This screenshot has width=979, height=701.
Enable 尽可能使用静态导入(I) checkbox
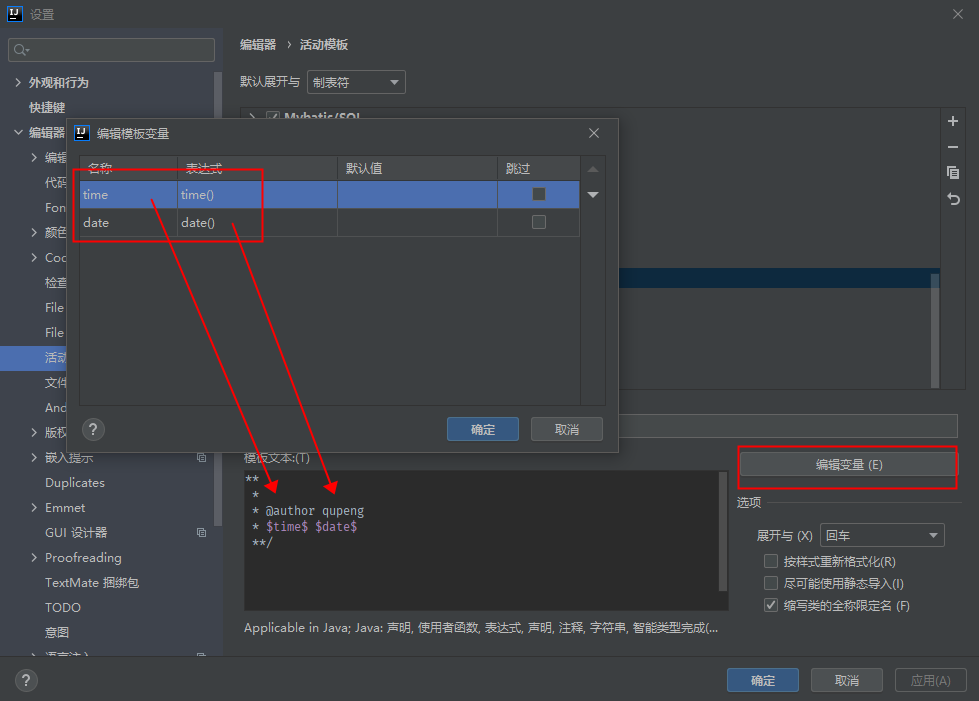point(771,583)
